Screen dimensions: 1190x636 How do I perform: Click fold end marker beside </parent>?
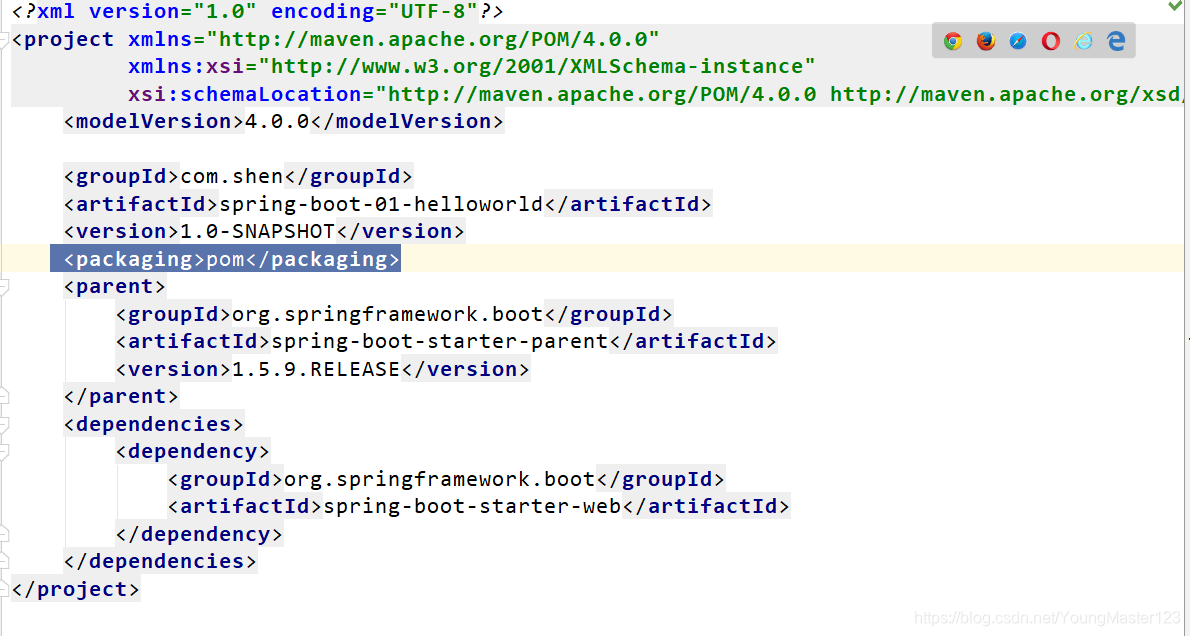point(4,396)
